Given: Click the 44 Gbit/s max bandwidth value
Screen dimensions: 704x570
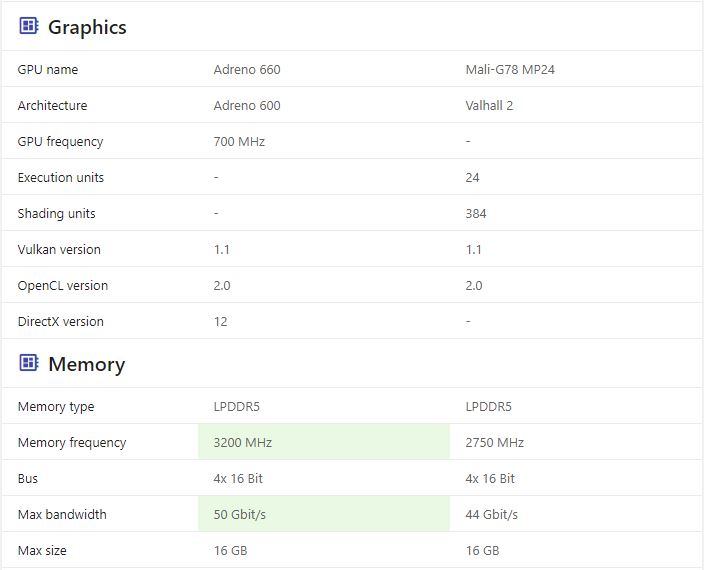Looking at the screenshot, I should tap(492, 514).
